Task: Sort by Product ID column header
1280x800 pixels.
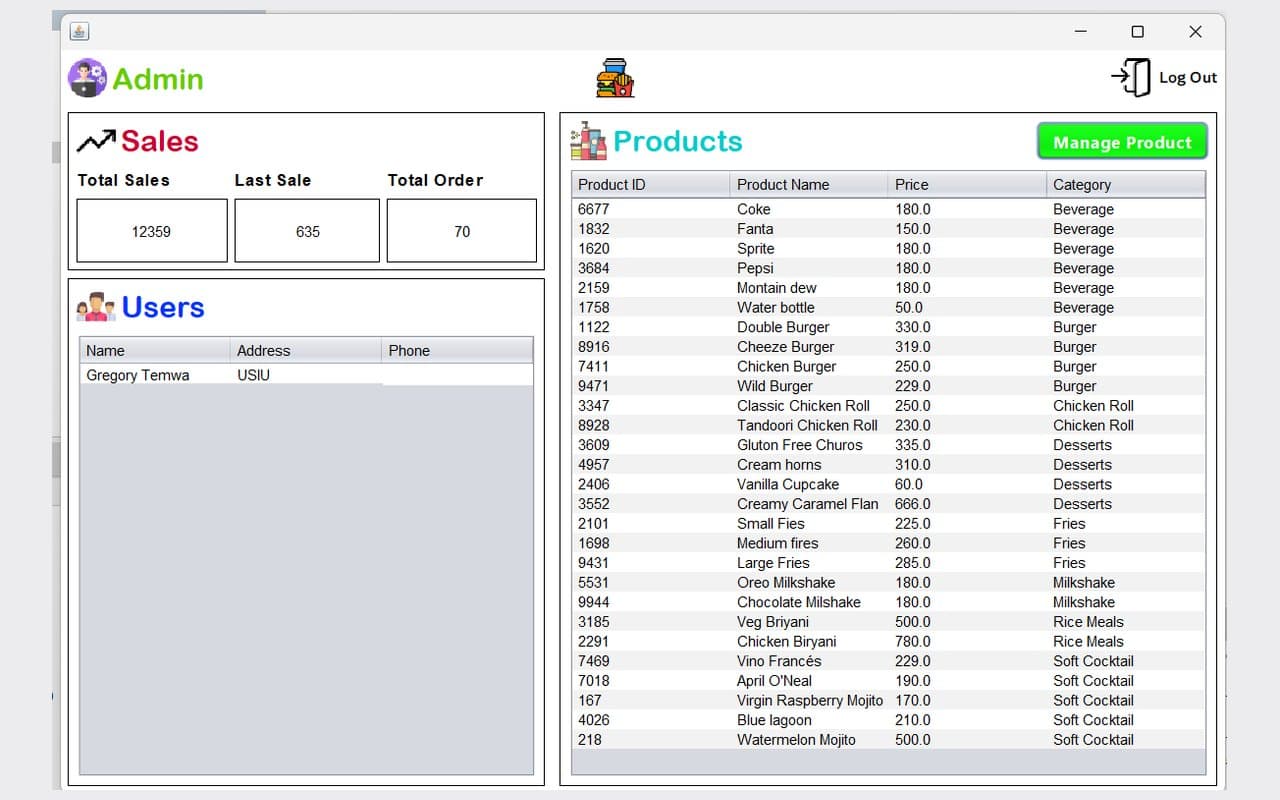Action: (651, 184)
